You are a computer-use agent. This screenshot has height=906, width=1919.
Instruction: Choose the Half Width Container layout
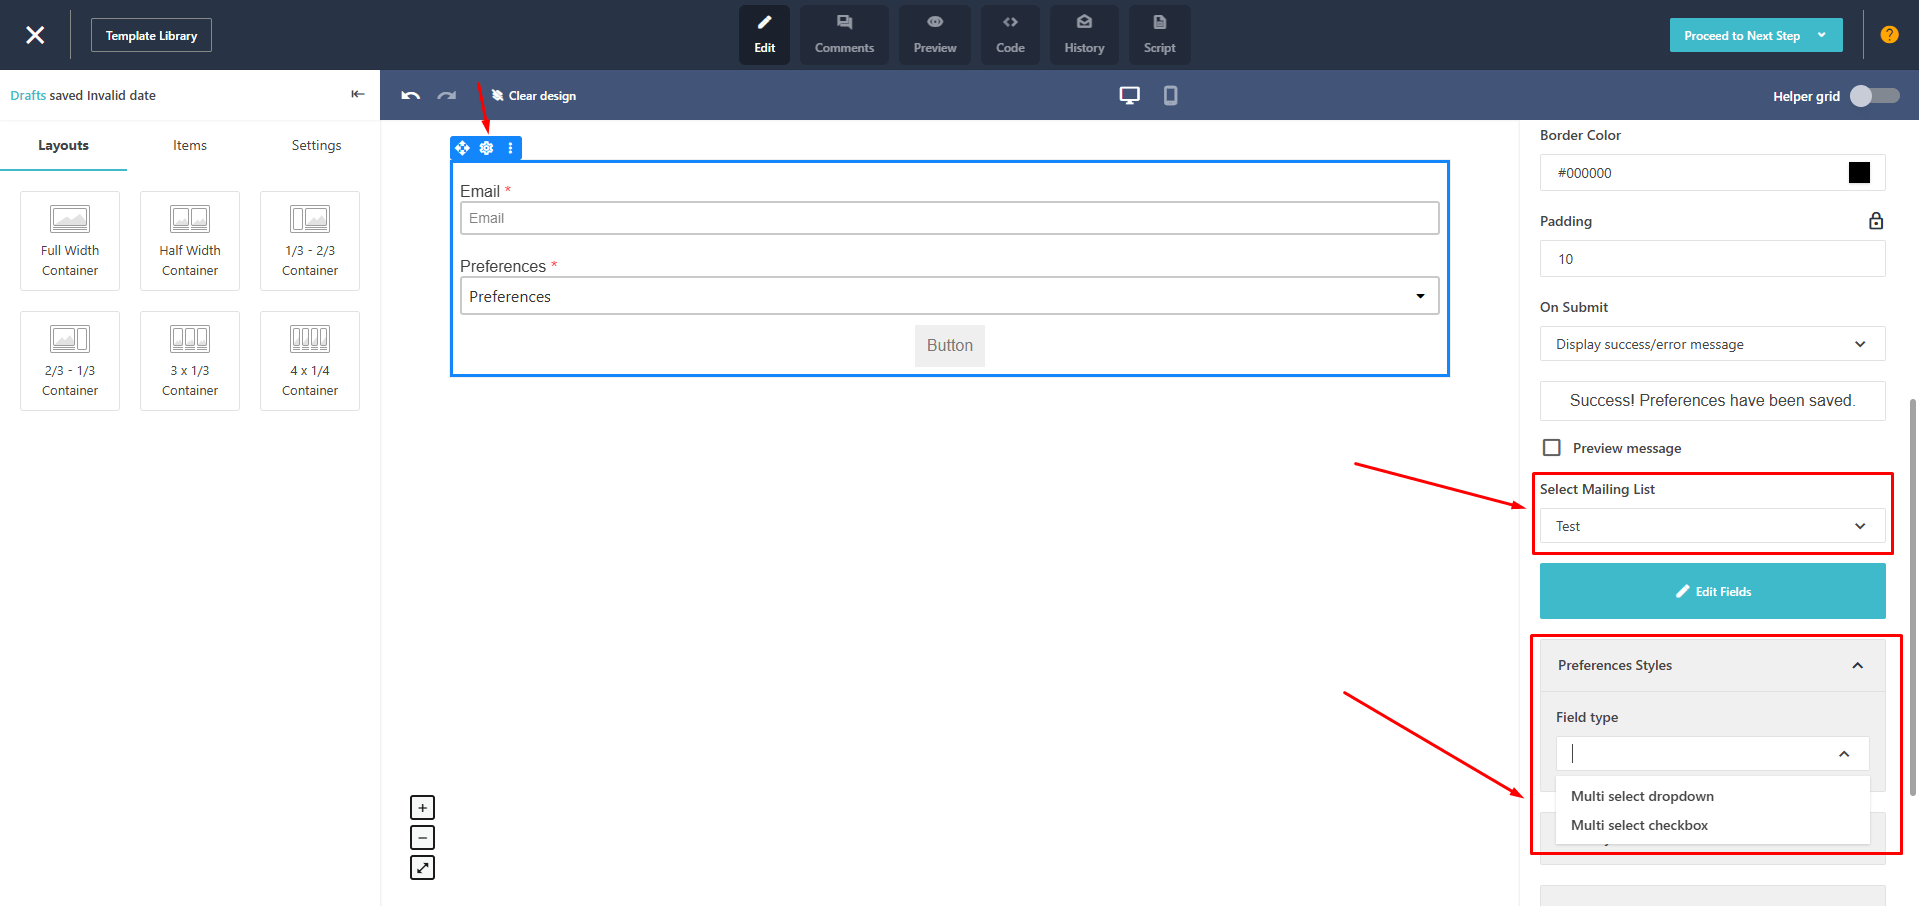tap(190, 241)
